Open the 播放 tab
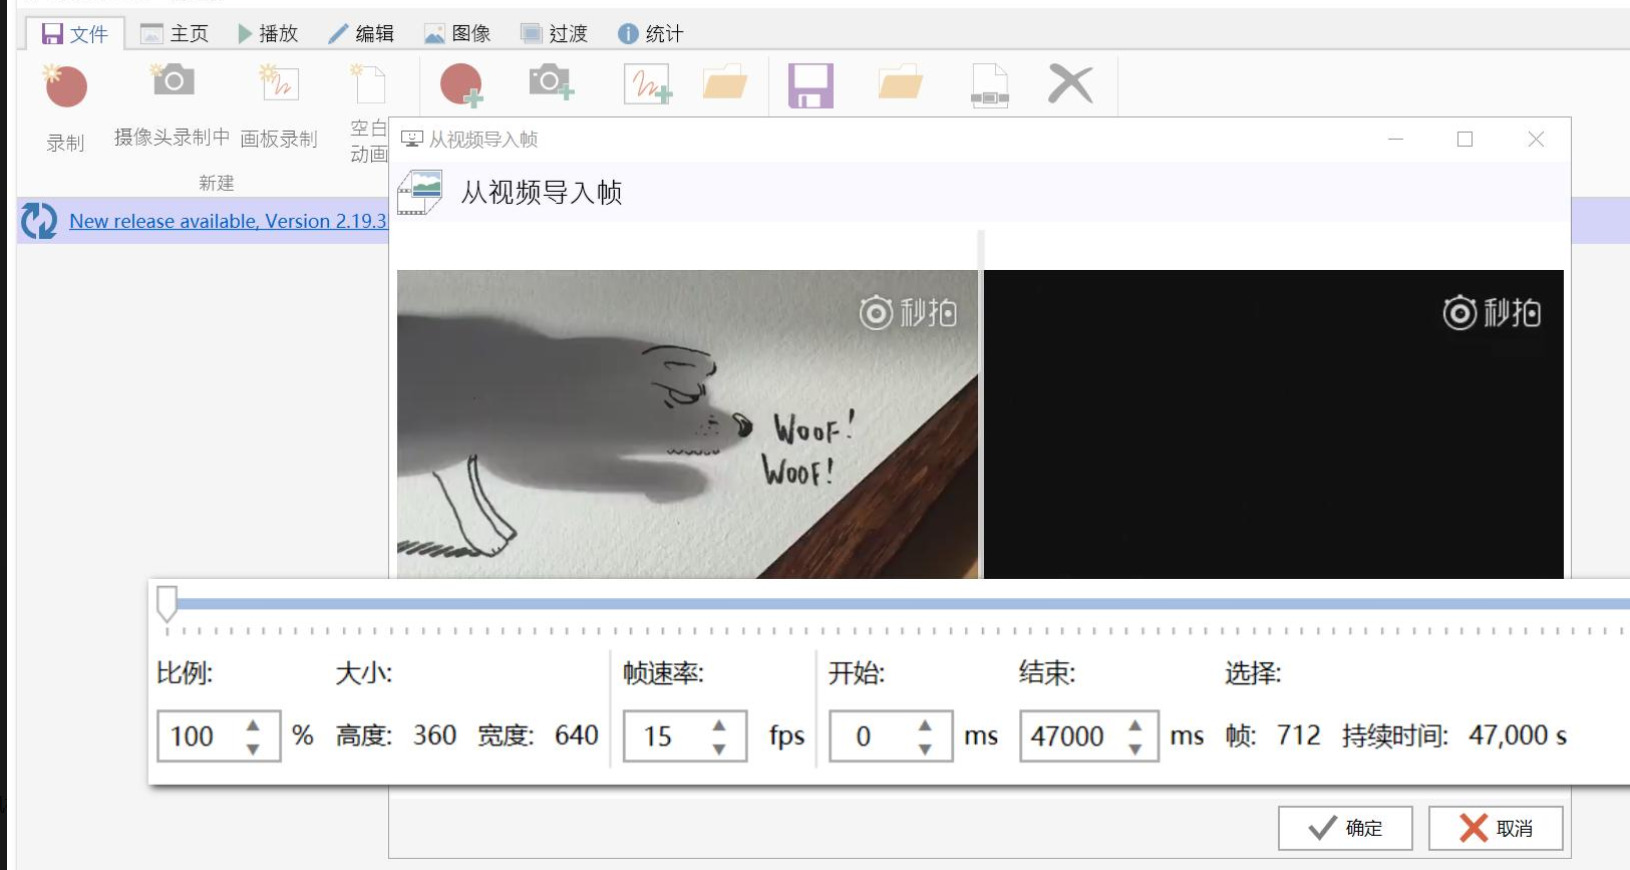The height and width of the screenshot is (870, 1630). tap(268, 34)
